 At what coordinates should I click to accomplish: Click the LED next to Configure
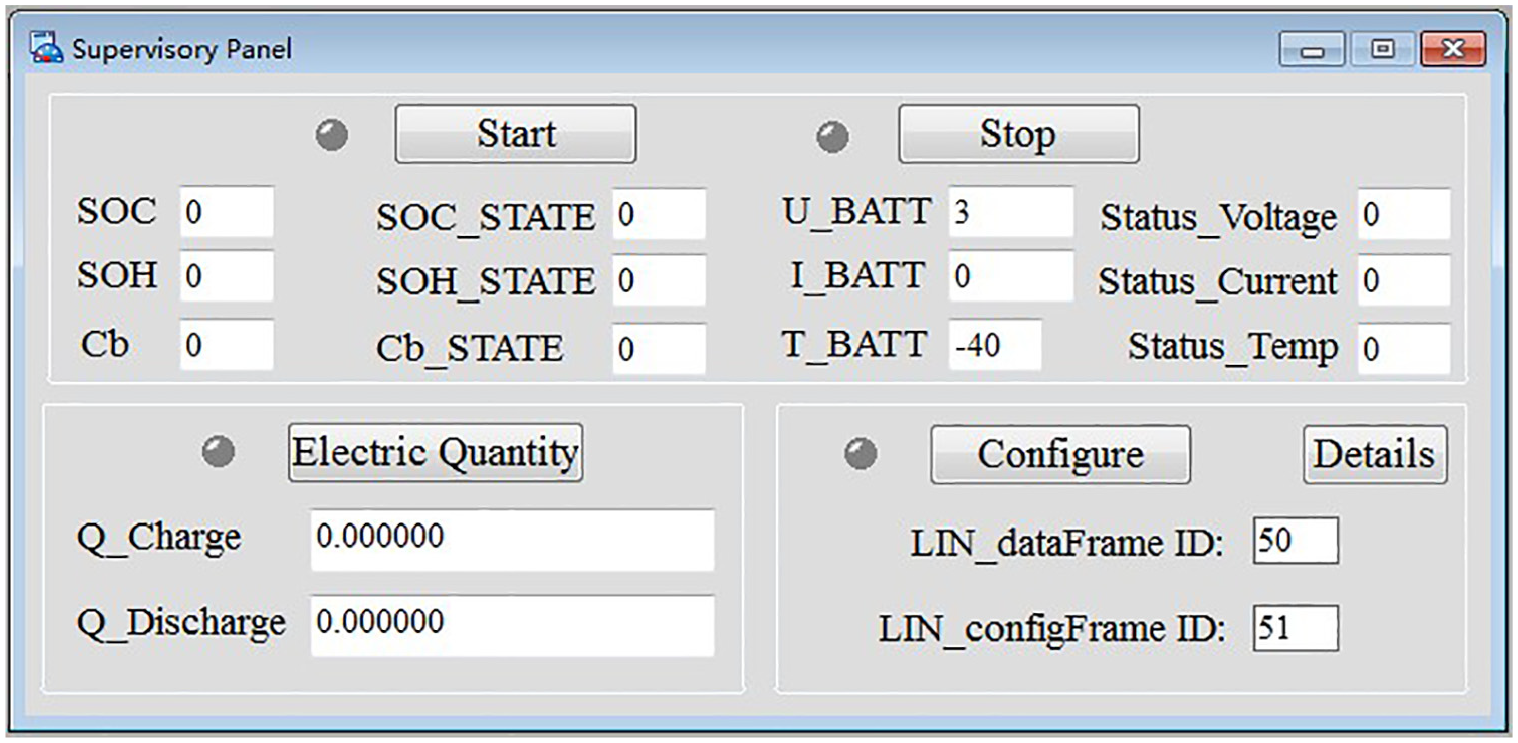point(861,454)
